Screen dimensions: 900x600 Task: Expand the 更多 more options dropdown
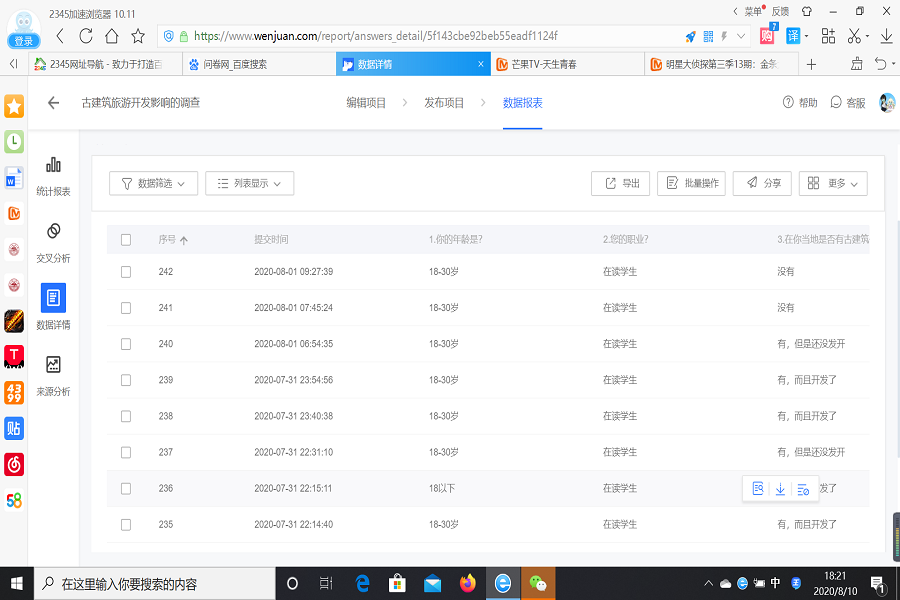click(832, 183)
